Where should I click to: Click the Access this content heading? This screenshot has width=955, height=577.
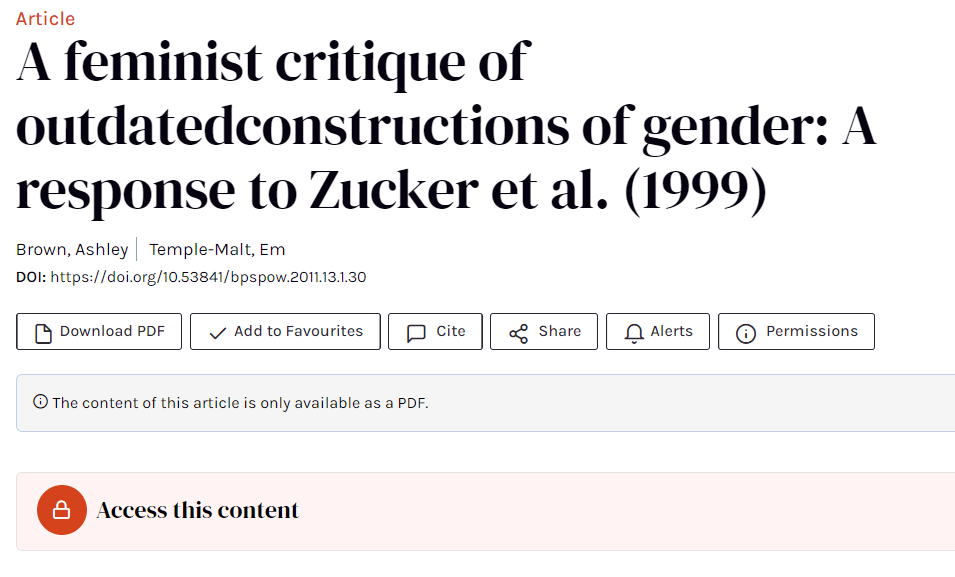198,511
